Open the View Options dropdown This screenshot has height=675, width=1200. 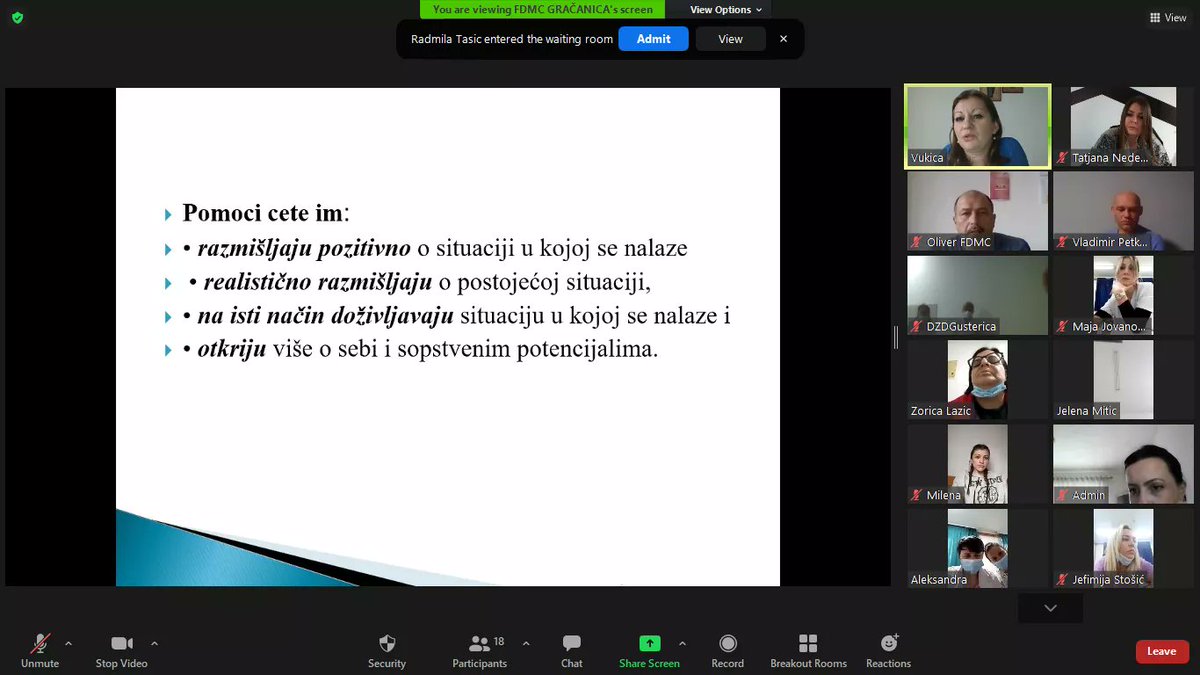point(726,10)
